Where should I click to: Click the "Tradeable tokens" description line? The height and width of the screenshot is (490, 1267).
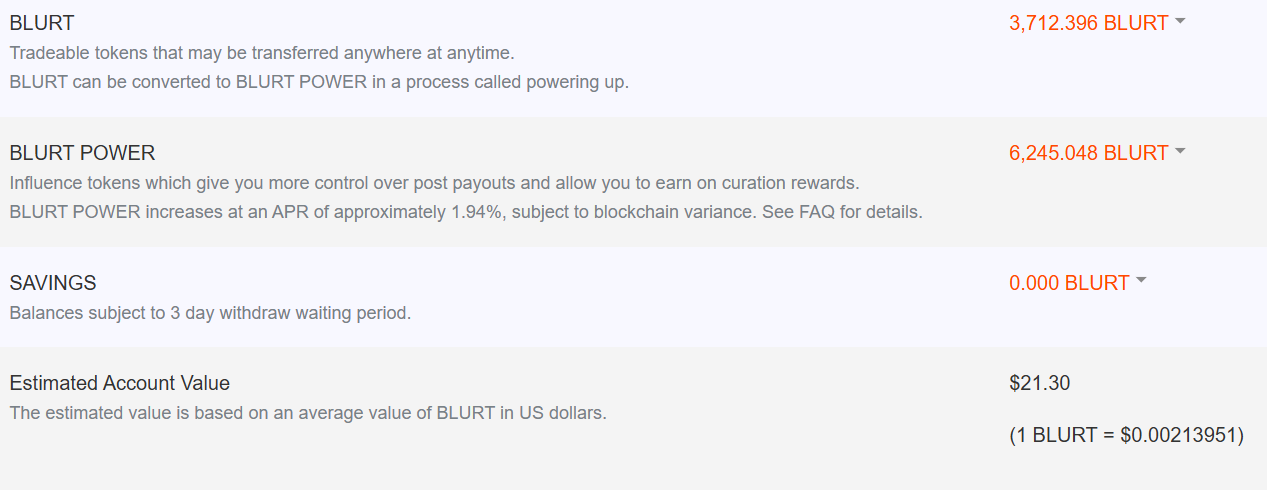[x=262, y=52]
